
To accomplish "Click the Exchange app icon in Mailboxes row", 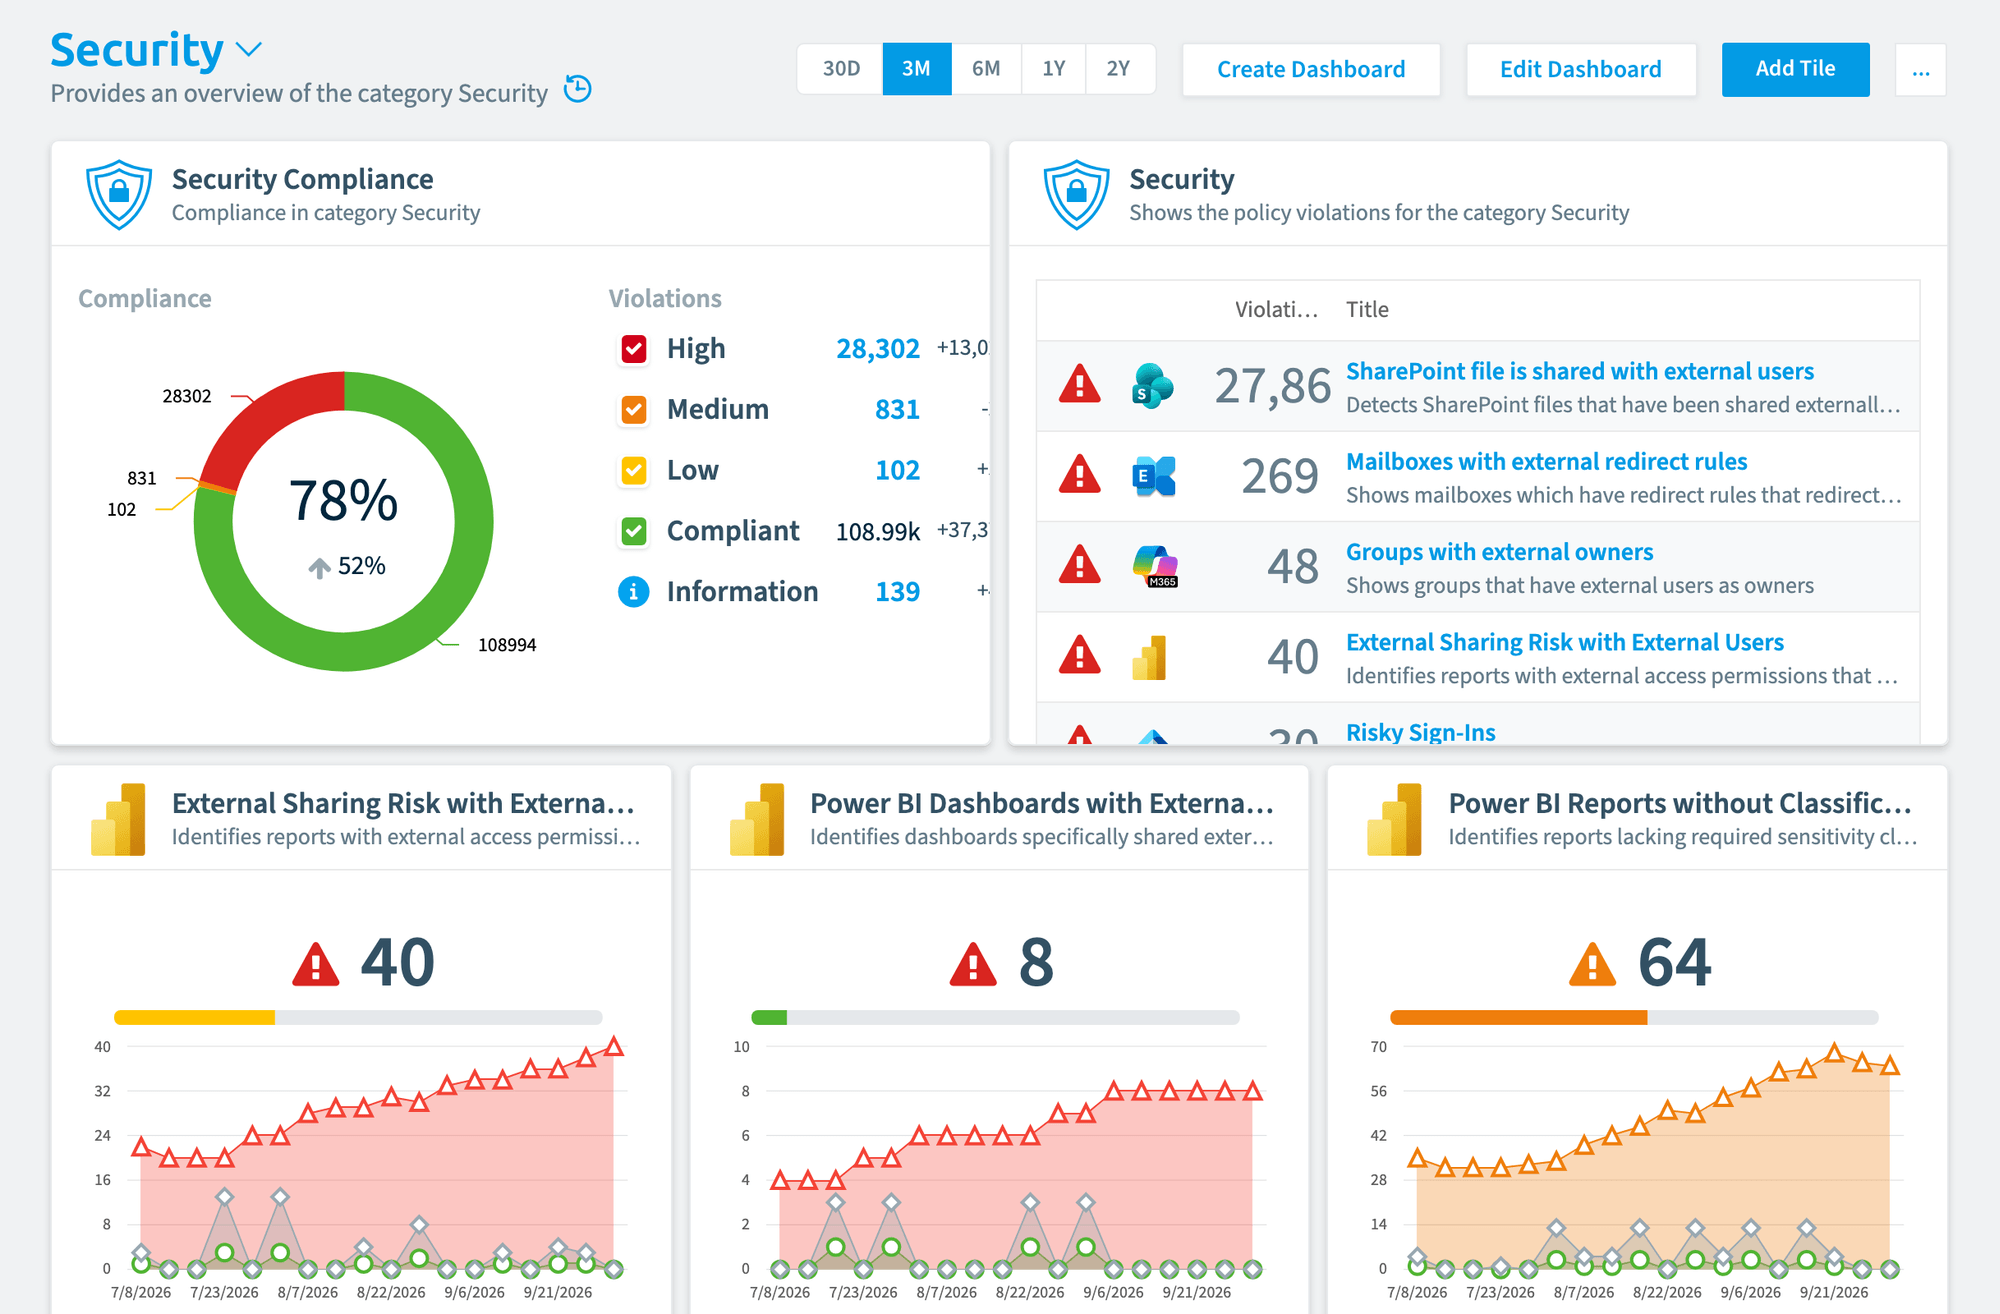I will point(1153,476).
